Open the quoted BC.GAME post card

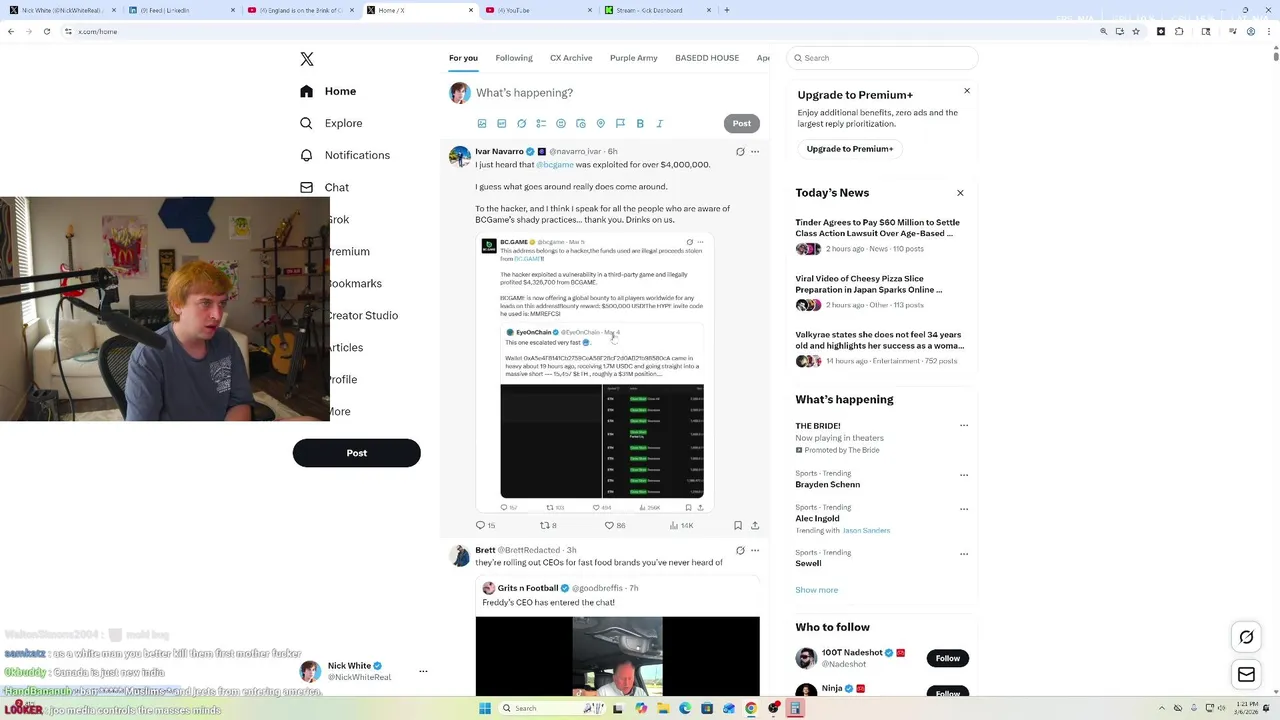594,373
